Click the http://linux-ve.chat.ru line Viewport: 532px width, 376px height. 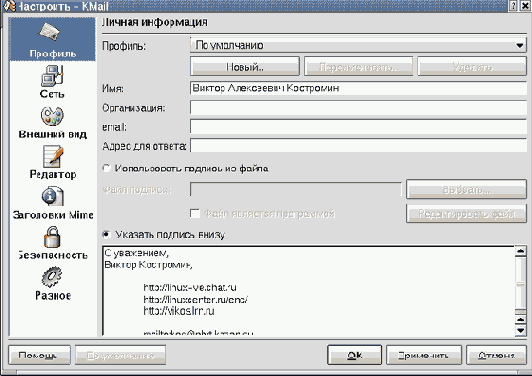[190, 288]
